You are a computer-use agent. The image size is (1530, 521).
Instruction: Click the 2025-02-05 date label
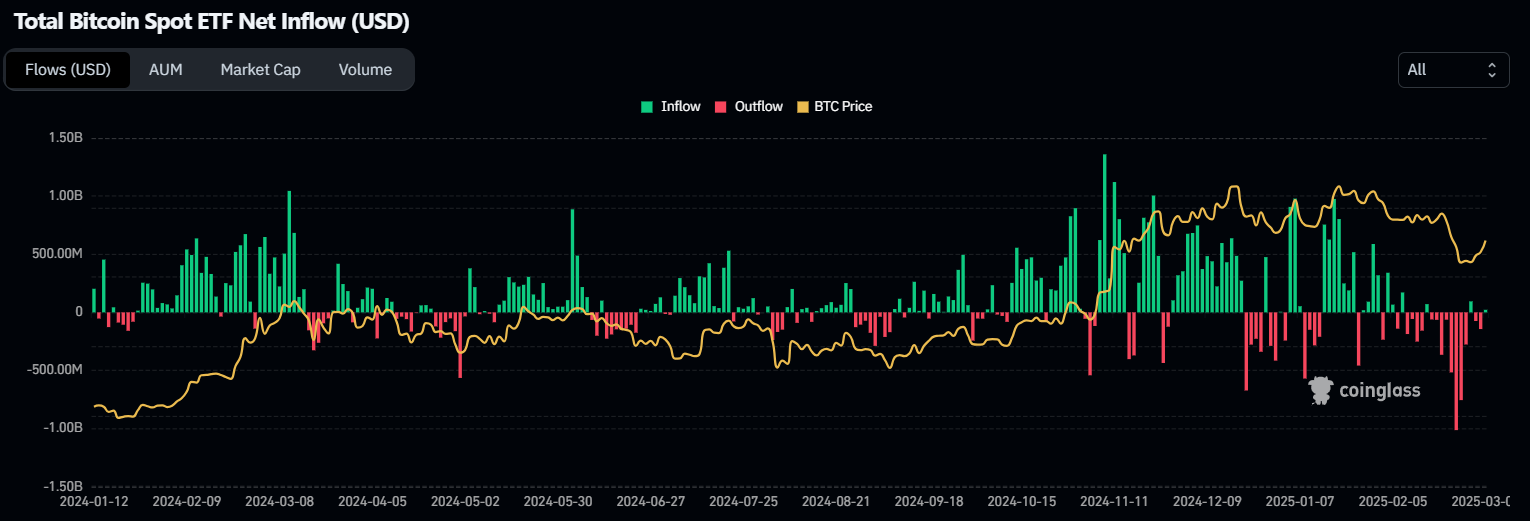(x=1394, y=500)
